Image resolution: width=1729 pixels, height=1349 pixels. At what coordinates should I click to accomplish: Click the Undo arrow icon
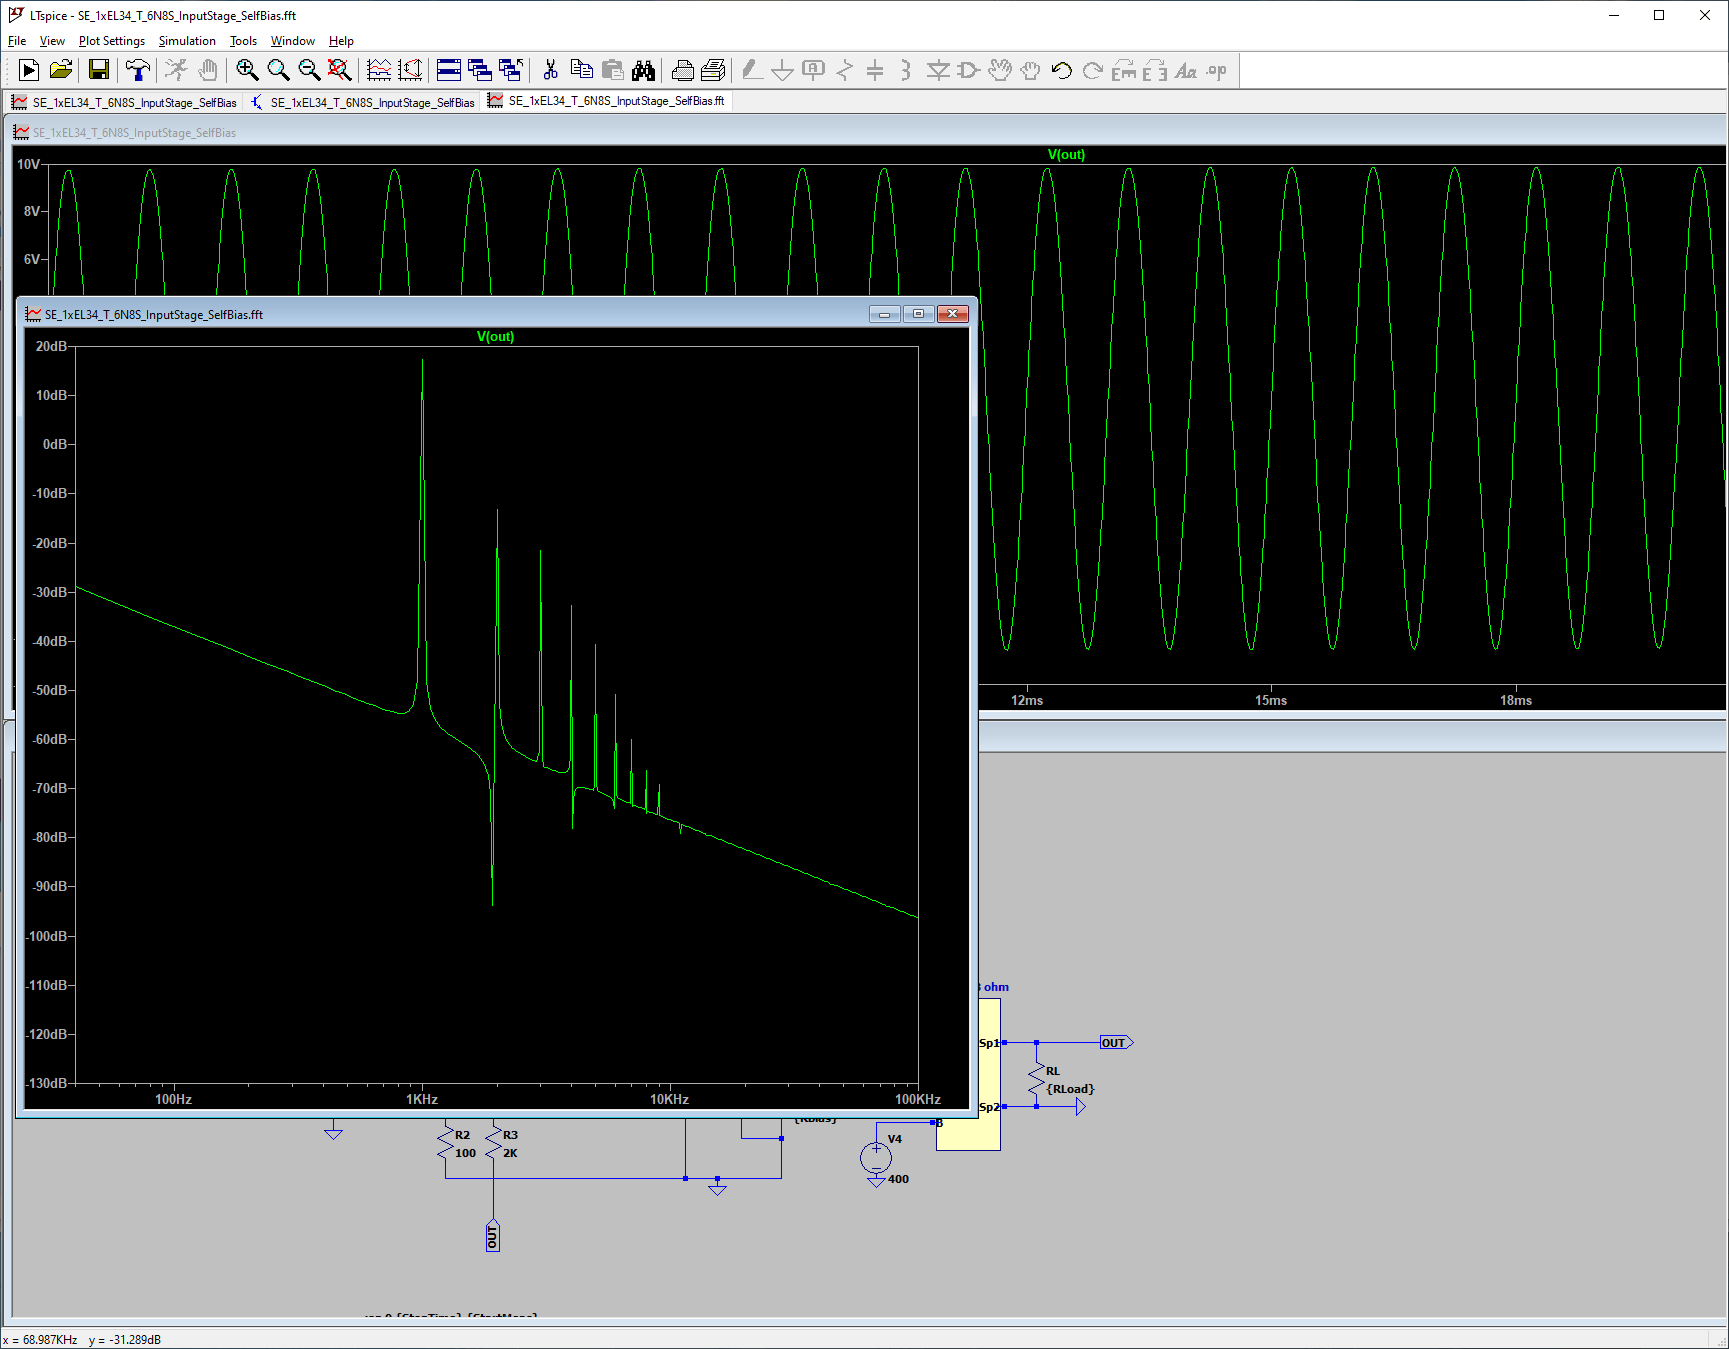point(1062,70)
